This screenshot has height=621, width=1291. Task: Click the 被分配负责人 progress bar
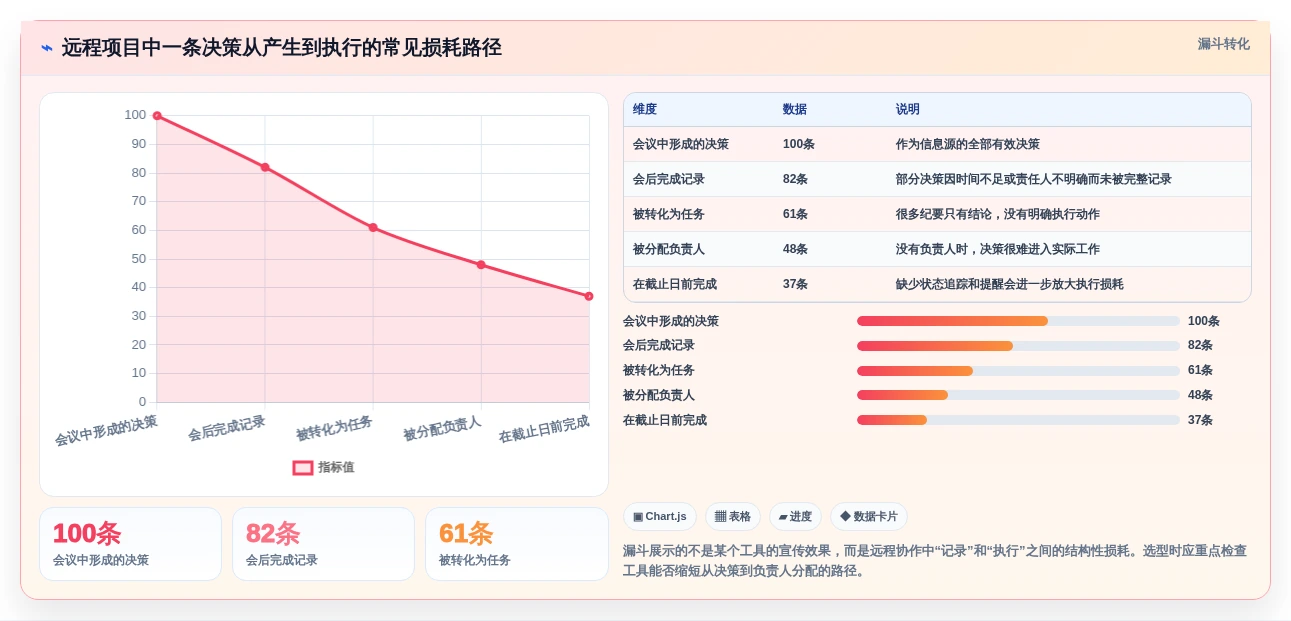(x=1018, y=395)
